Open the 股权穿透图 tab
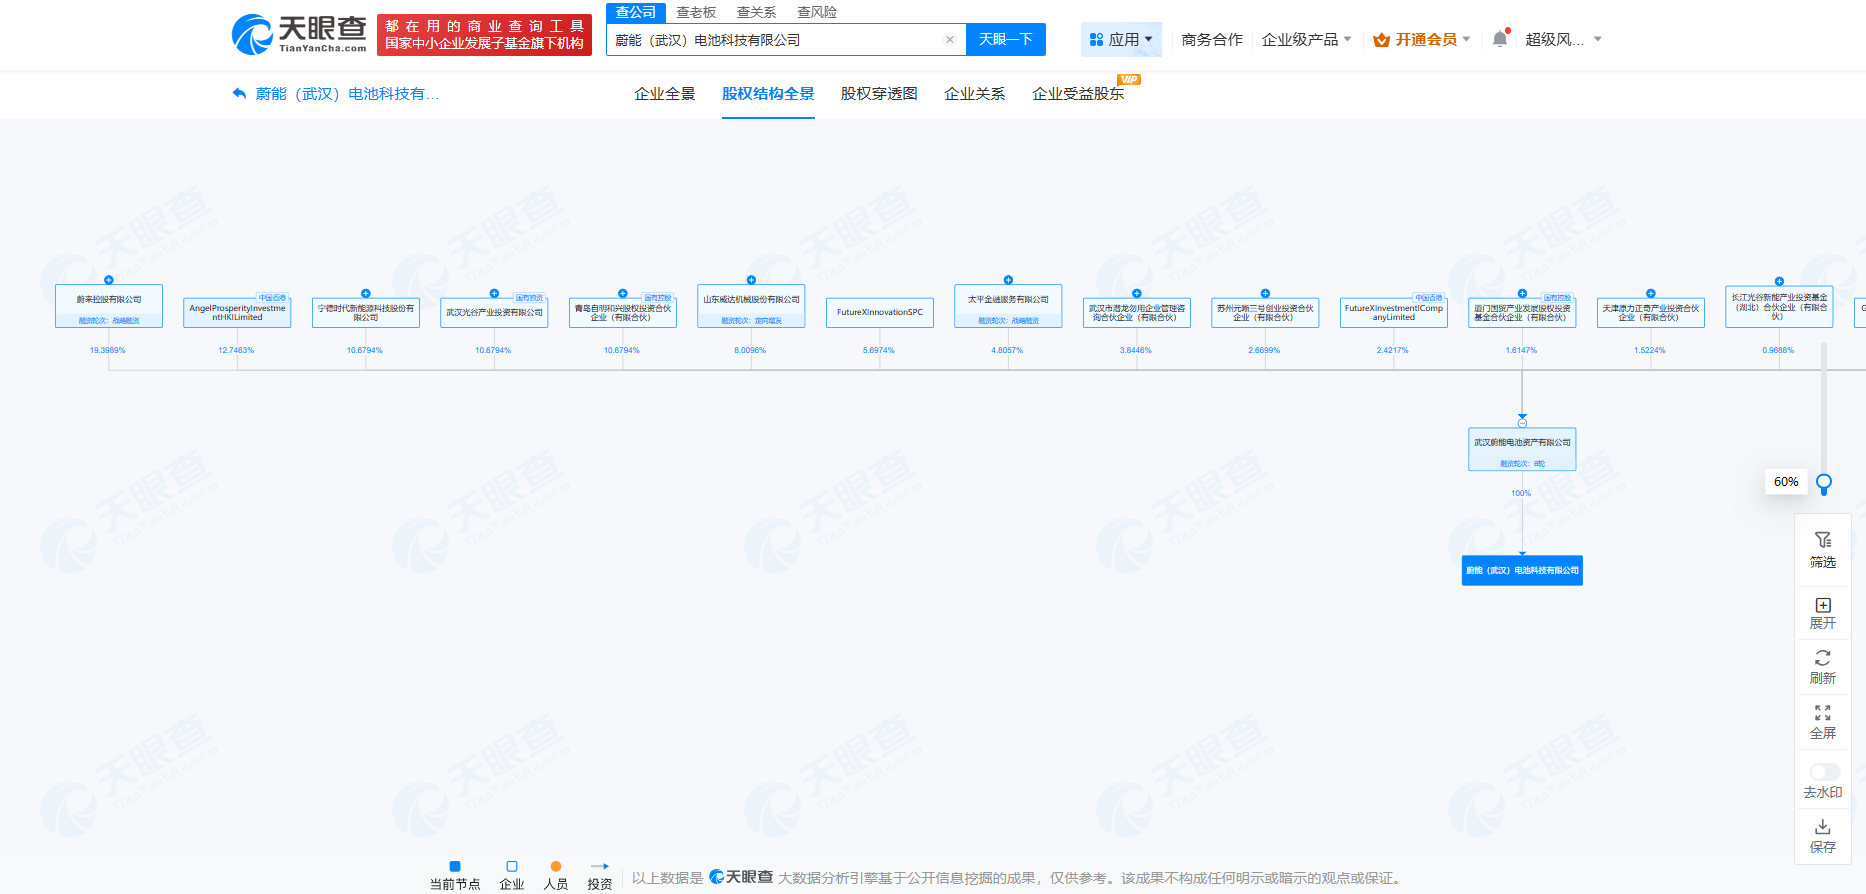1866x894 pixels. tap(879, 94)
